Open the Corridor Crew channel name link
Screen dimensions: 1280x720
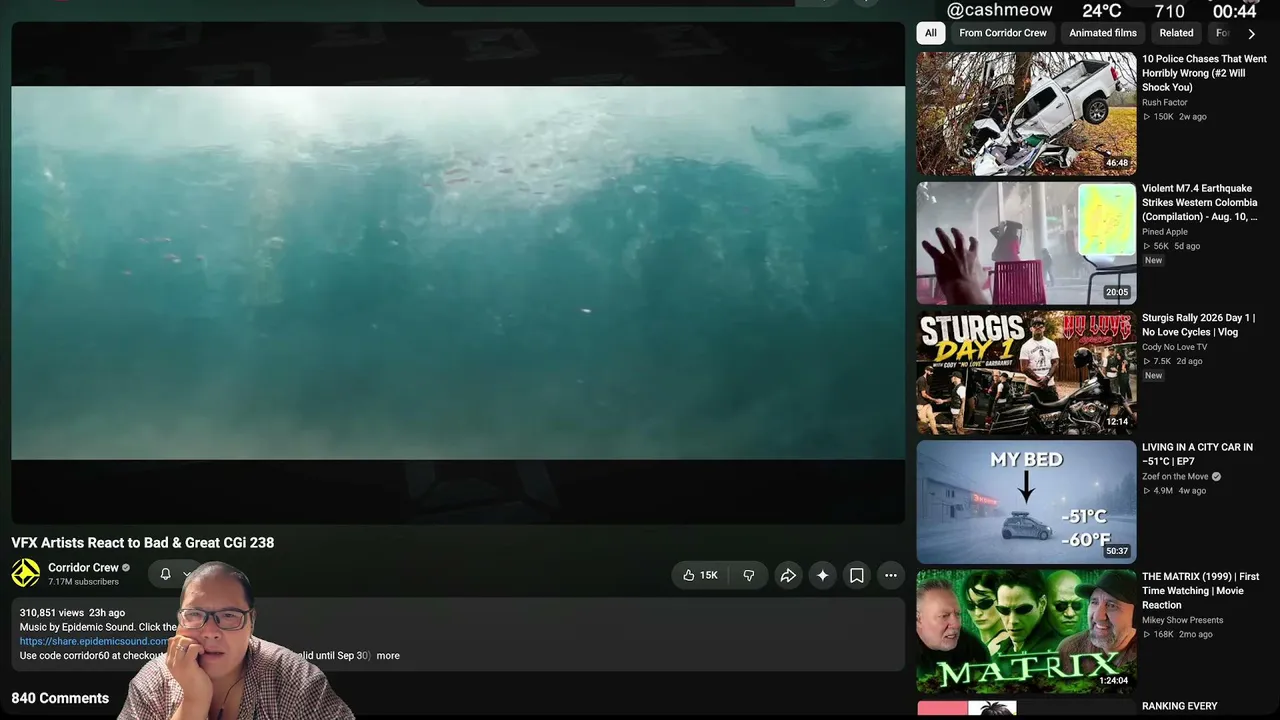(83, 568)
